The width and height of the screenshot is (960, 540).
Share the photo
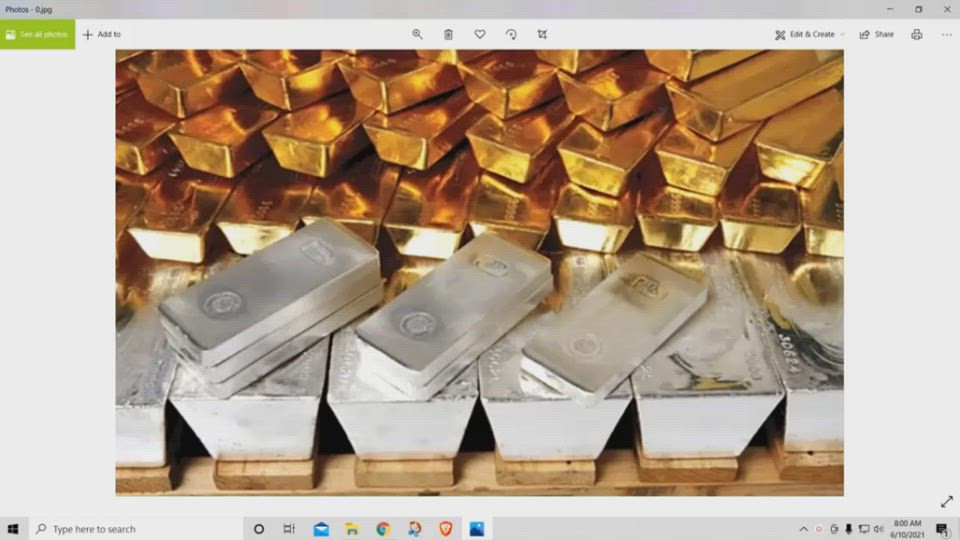pos(877,34)
